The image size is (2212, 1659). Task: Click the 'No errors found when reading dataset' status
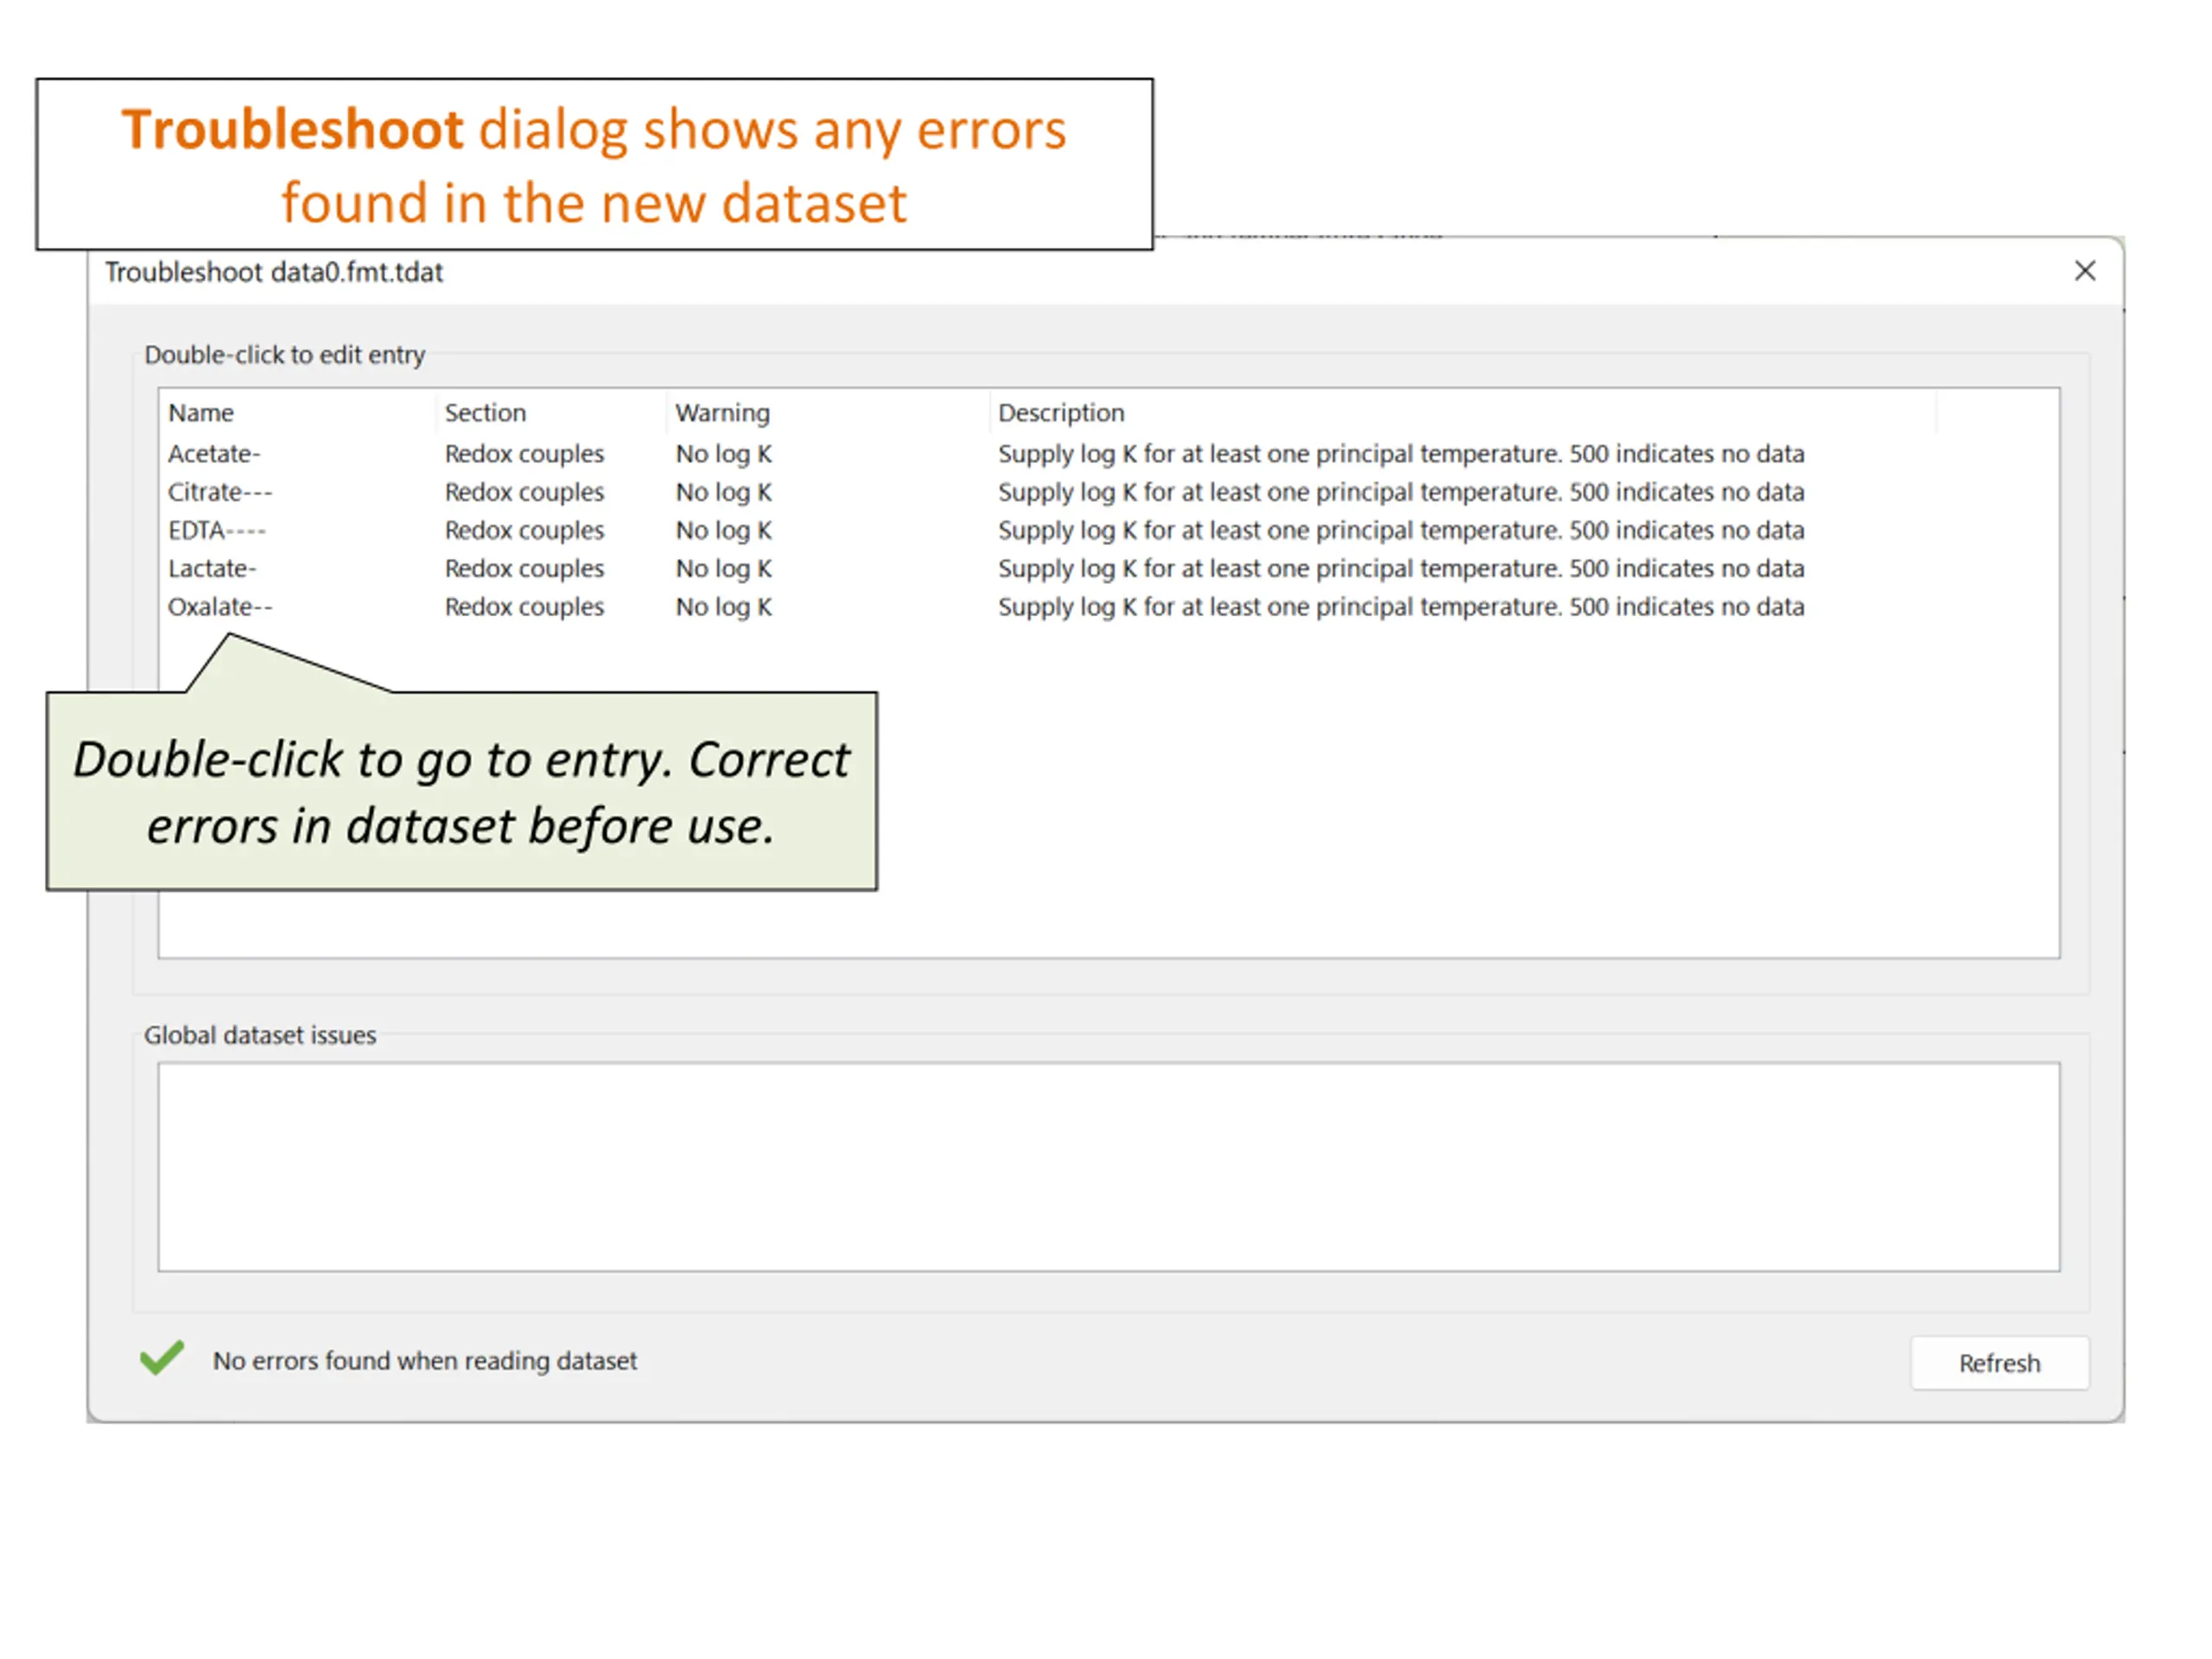(x=425, y=1361)
